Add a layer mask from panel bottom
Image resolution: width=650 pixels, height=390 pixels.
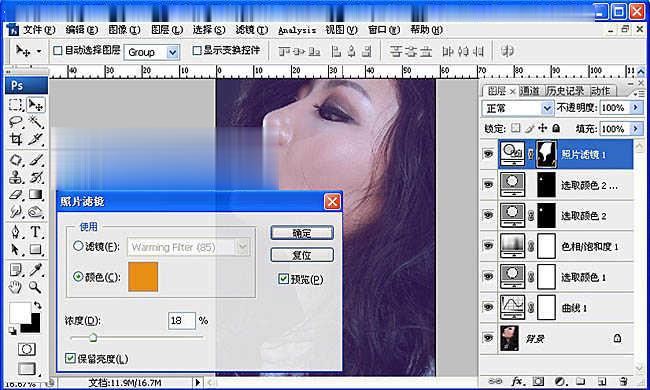[538, 381]
